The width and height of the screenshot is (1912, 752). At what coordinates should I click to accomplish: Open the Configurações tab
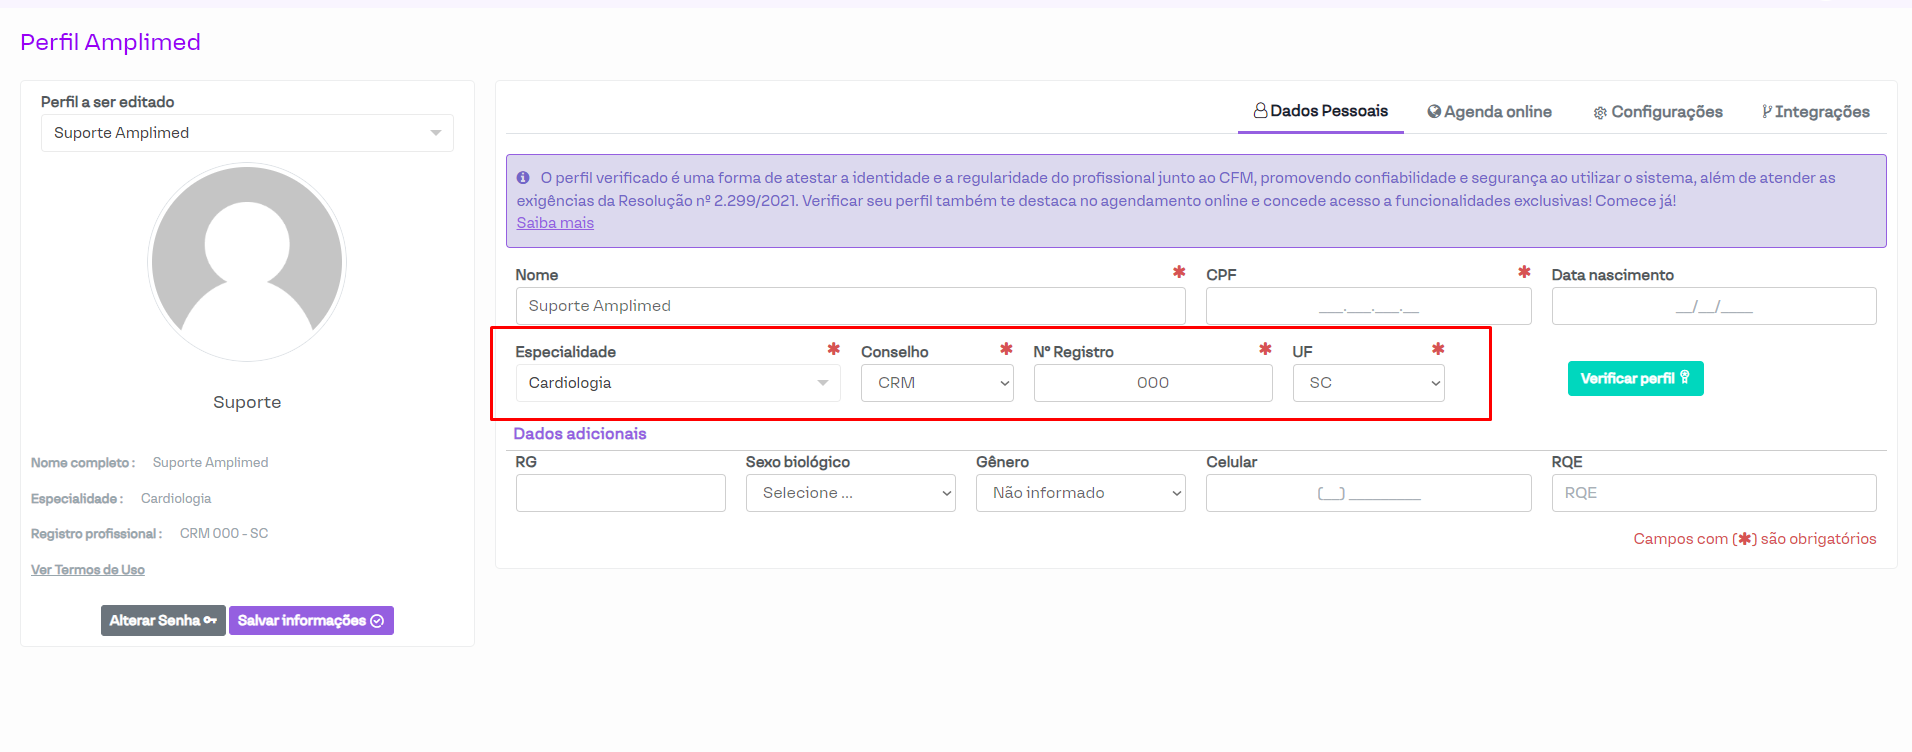tap(1657, 112)
